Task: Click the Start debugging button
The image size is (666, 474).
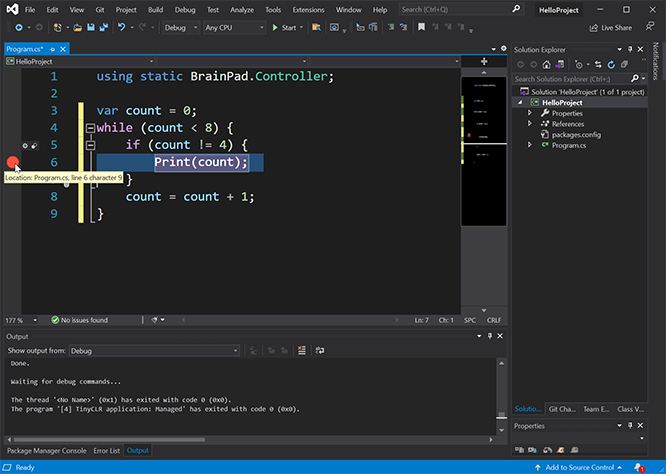Action: tap(284, 28)
